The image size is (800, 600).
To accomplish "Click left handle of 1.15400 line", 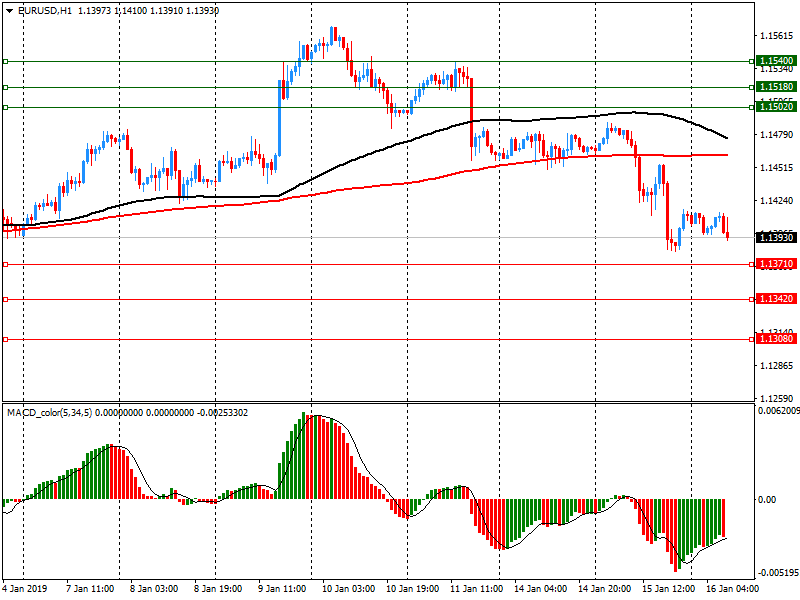I will coord(5,61).
